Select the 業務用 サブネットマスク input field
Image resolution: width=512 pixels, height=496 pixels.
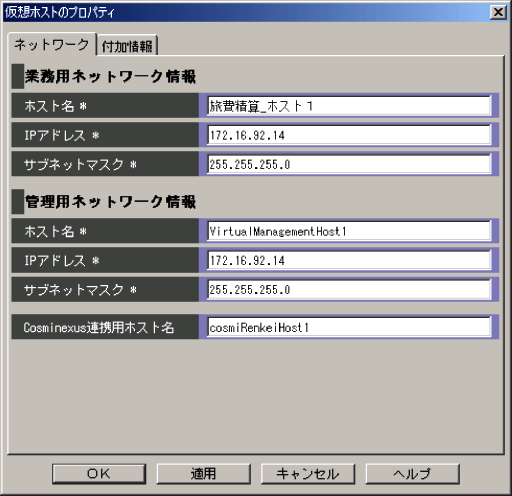pyautogui.click(x=349, y=164)
